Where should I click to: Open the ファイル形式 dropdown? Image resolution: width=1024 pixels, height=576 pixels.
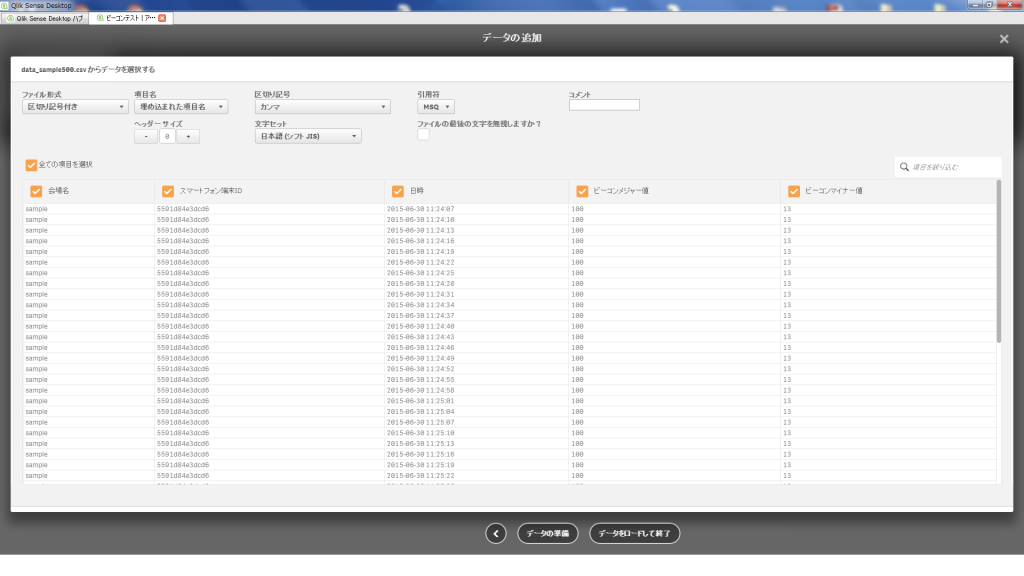coord(75,106)
